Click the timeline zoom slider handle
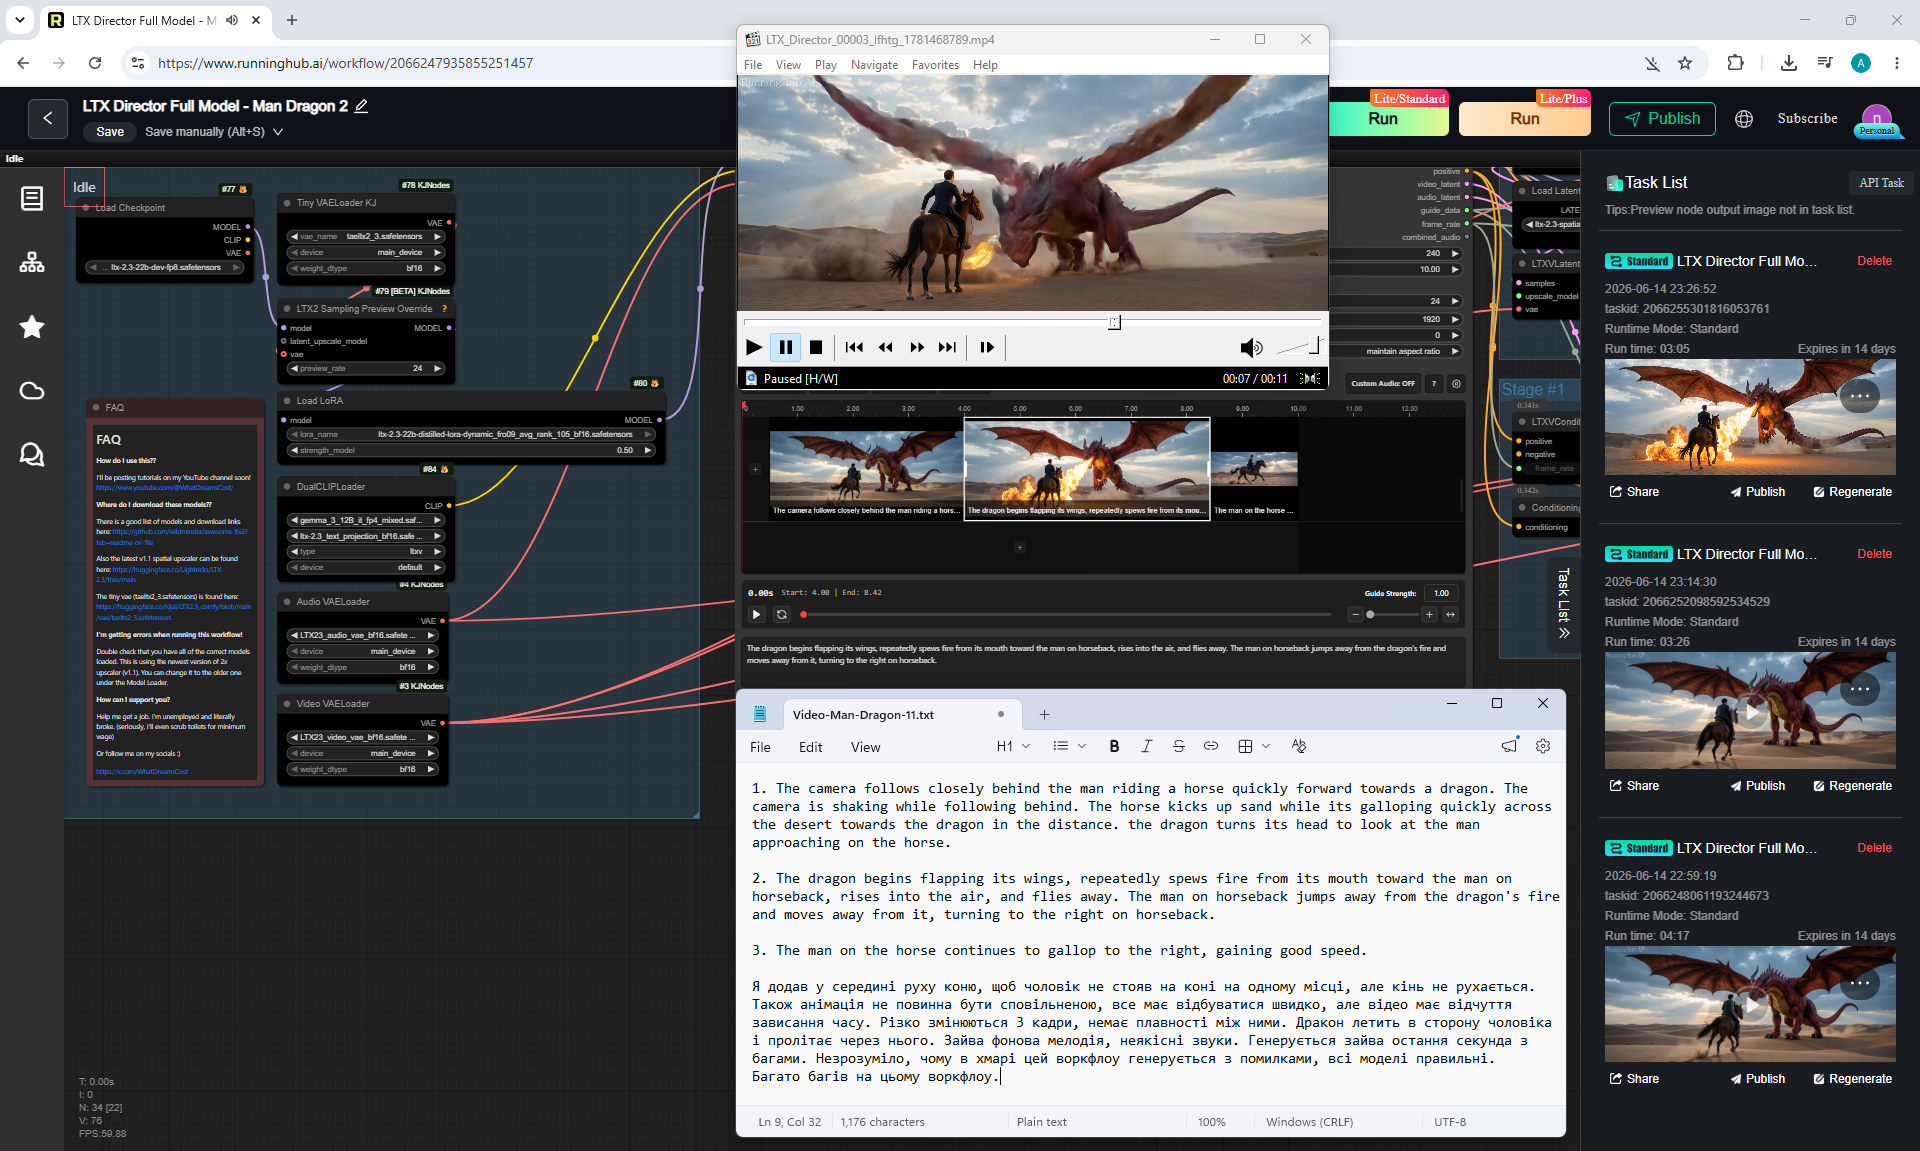Viewport: 1920px width, 1151px height. (1370, 615)
